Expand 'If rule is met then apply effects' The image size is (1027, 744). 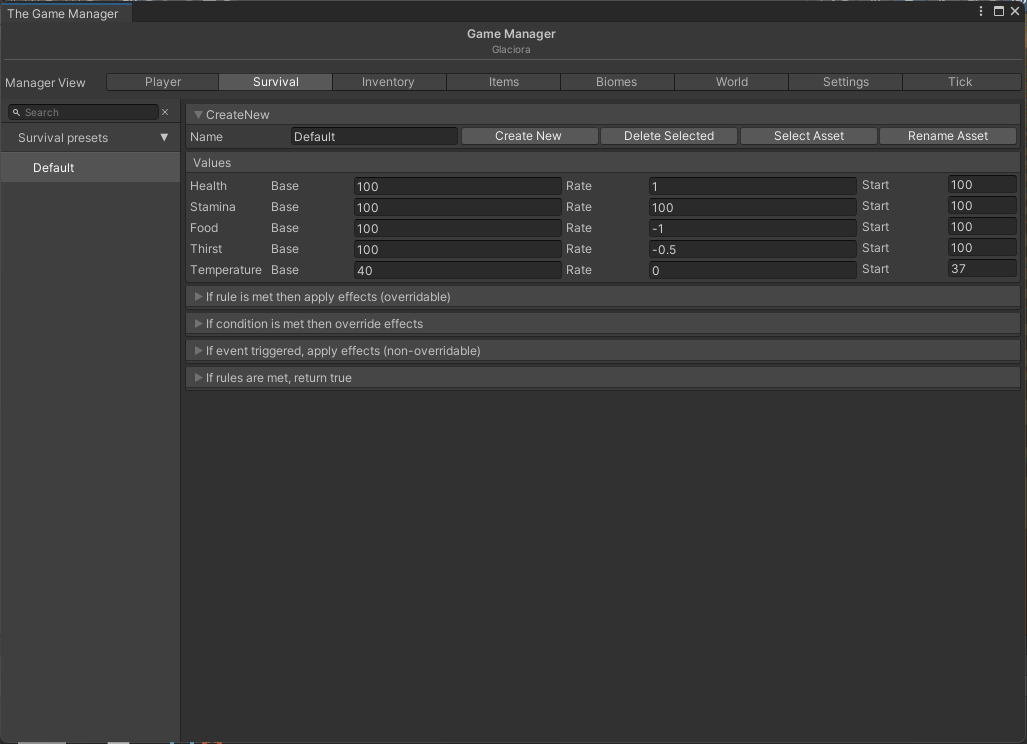click(199, 297)
